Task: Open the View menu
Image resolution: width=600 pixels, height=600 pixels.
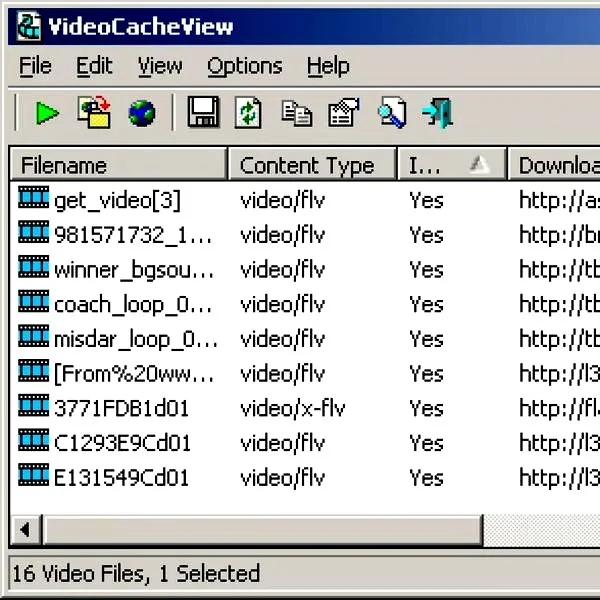Action: [x=160, y=66]
